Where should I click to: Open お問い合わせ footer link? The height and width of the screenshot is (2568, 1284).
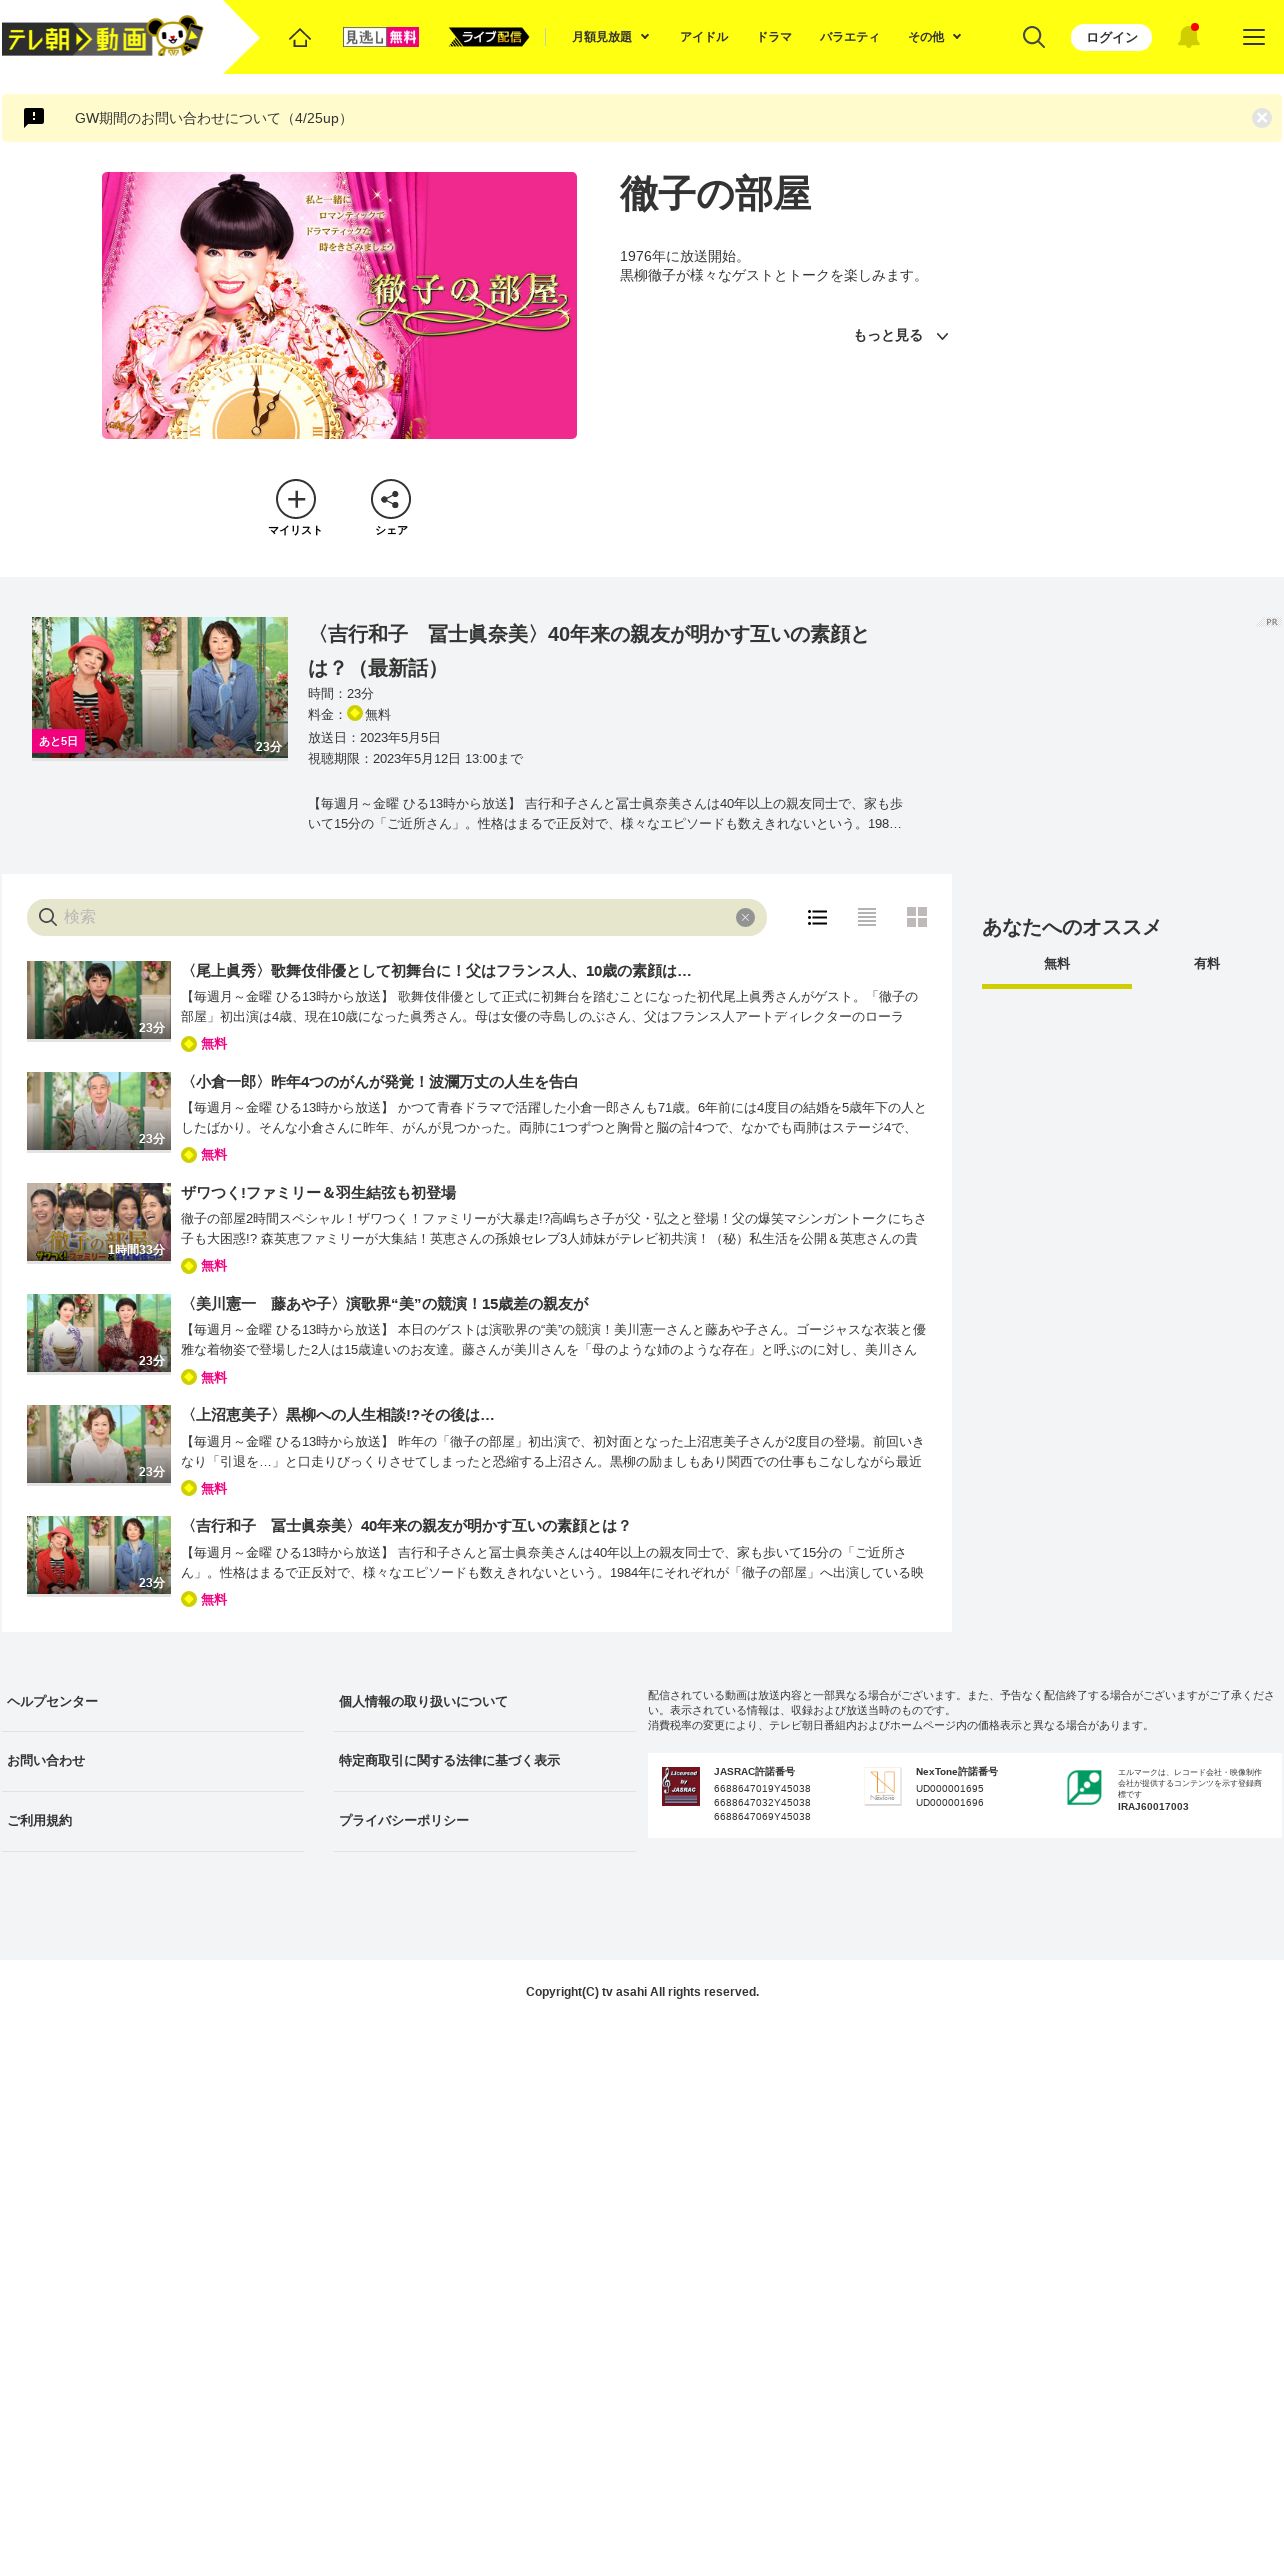[x=153, y=1761]
